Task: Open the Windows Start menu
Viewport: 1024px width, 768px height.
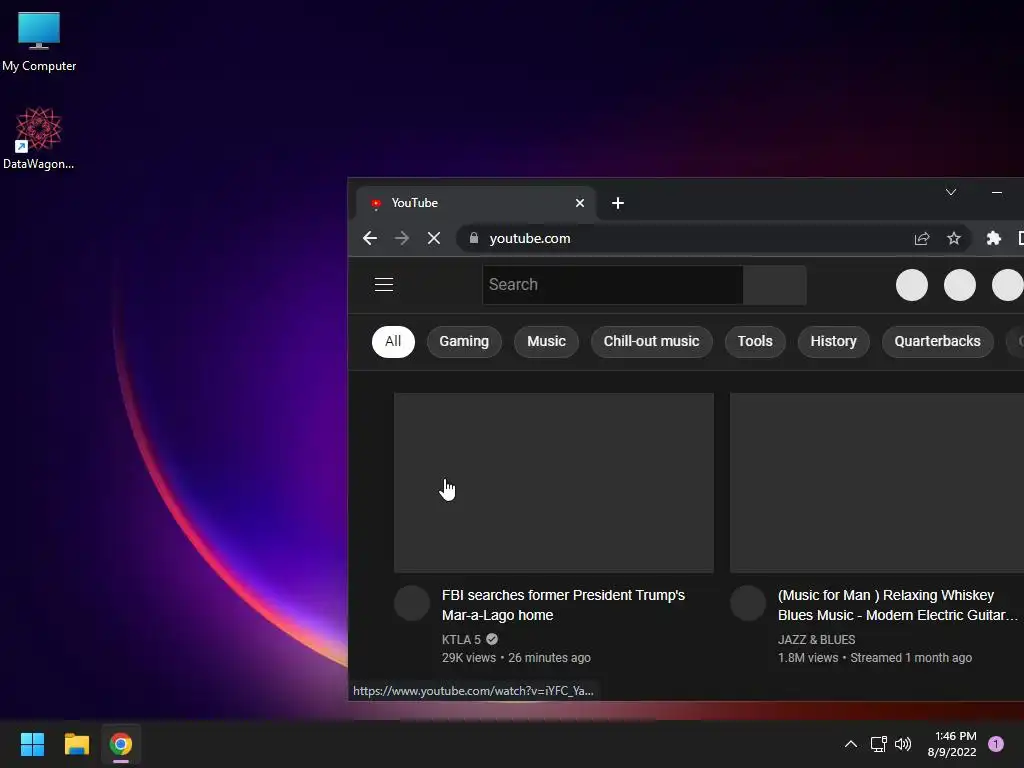Action: click(x=32, y=744)
